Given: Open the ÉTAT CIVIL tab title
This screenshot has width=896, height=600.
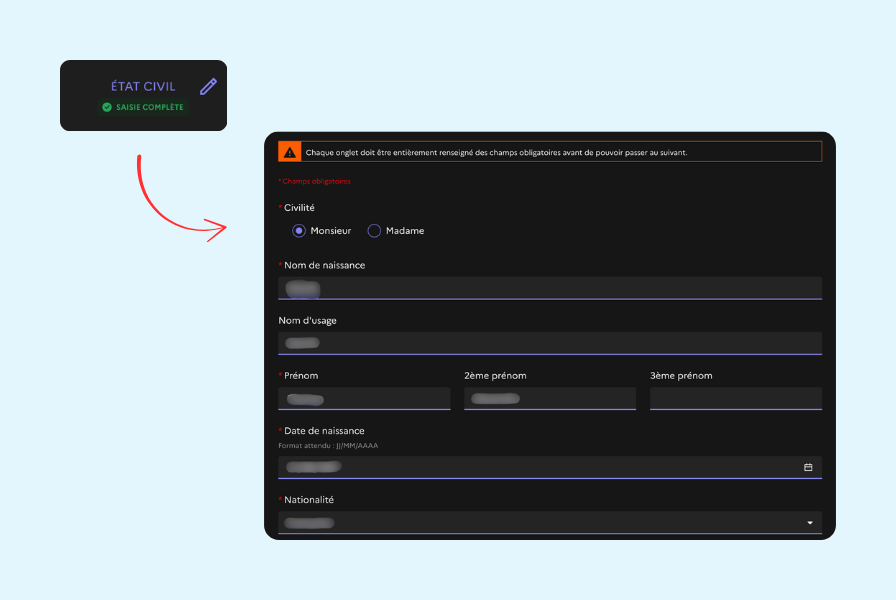Looking at the screenshot, I should coord(143,87).
